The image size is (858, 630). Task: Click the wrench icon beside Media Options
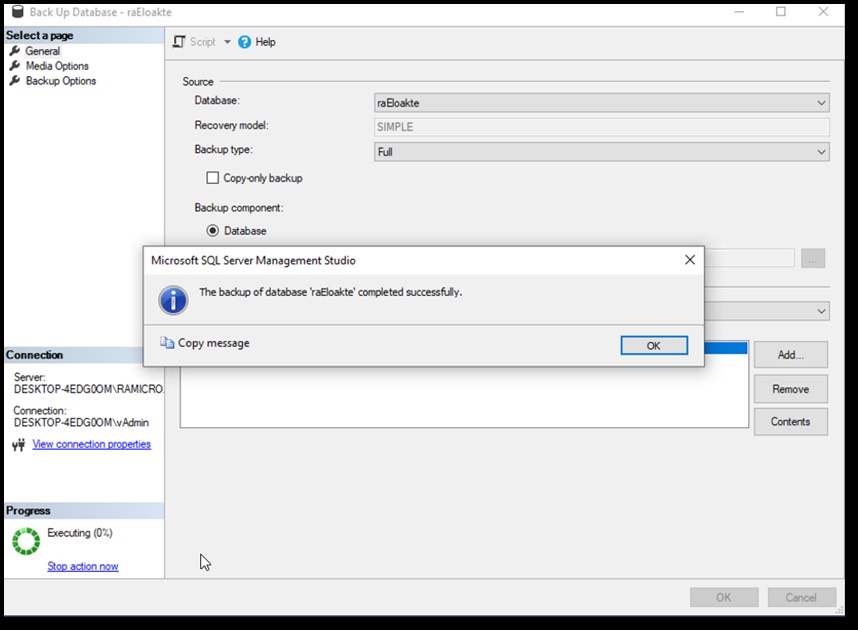tap(15, 66)
